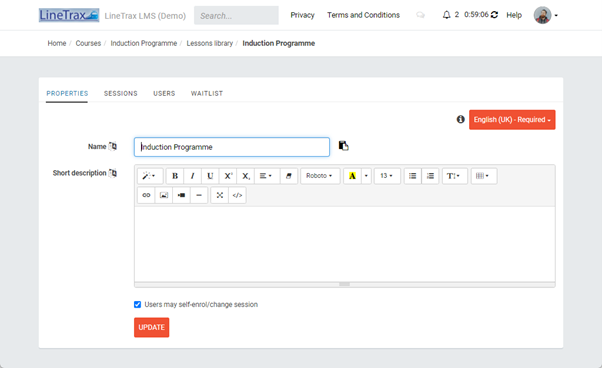Click the insert link icon
This screenshot has height=368, width=602.
point(146,195)
